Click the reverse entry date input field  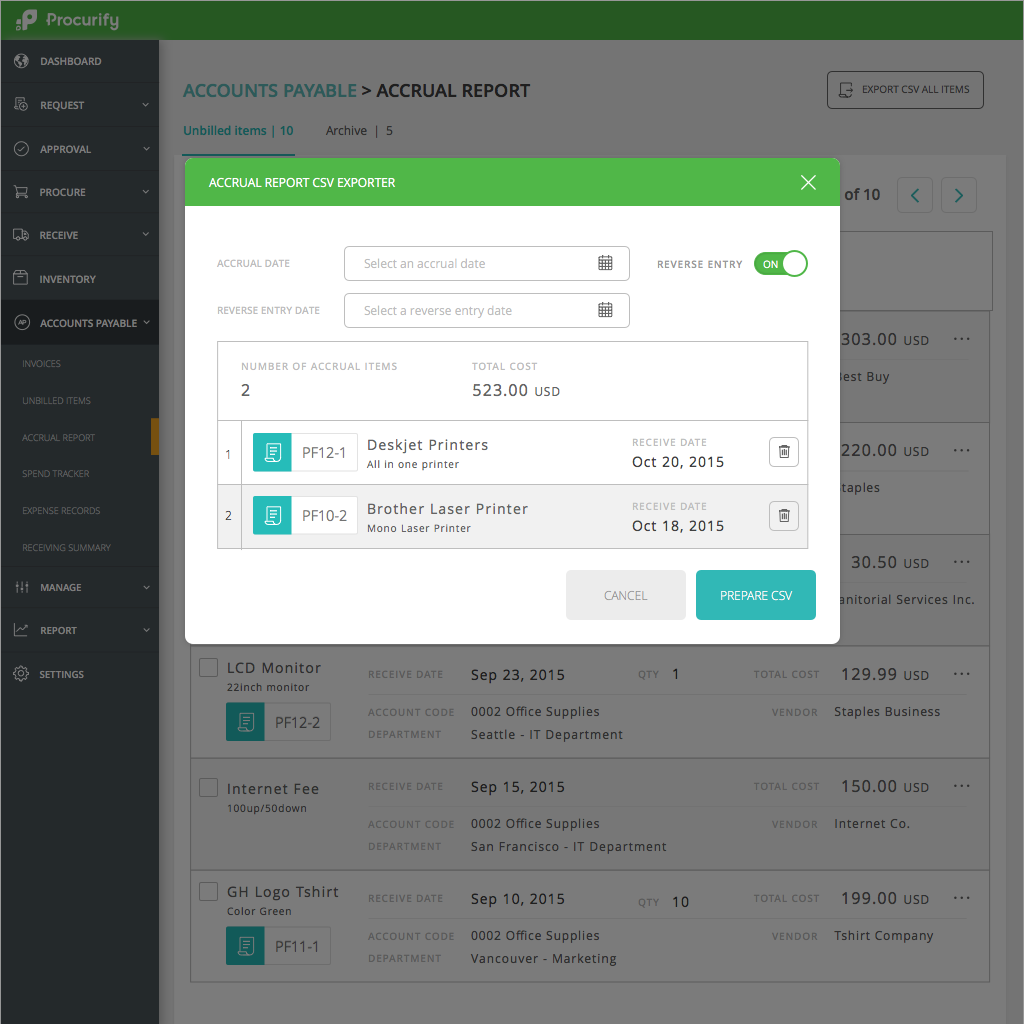487,310
